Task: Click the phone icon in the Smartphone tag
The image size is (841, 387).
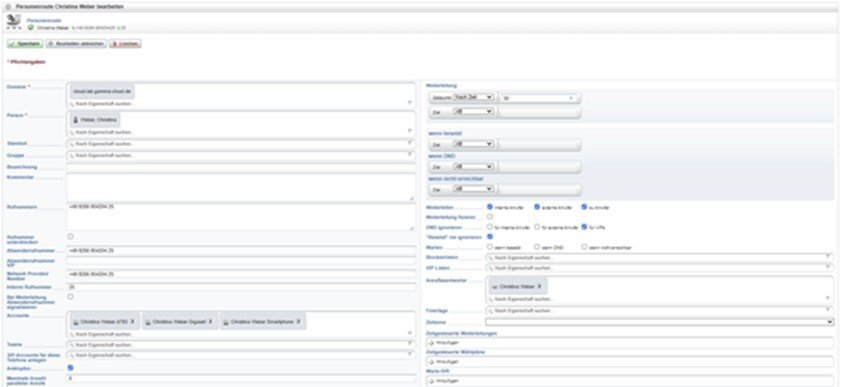Action: tap(226, 322)
